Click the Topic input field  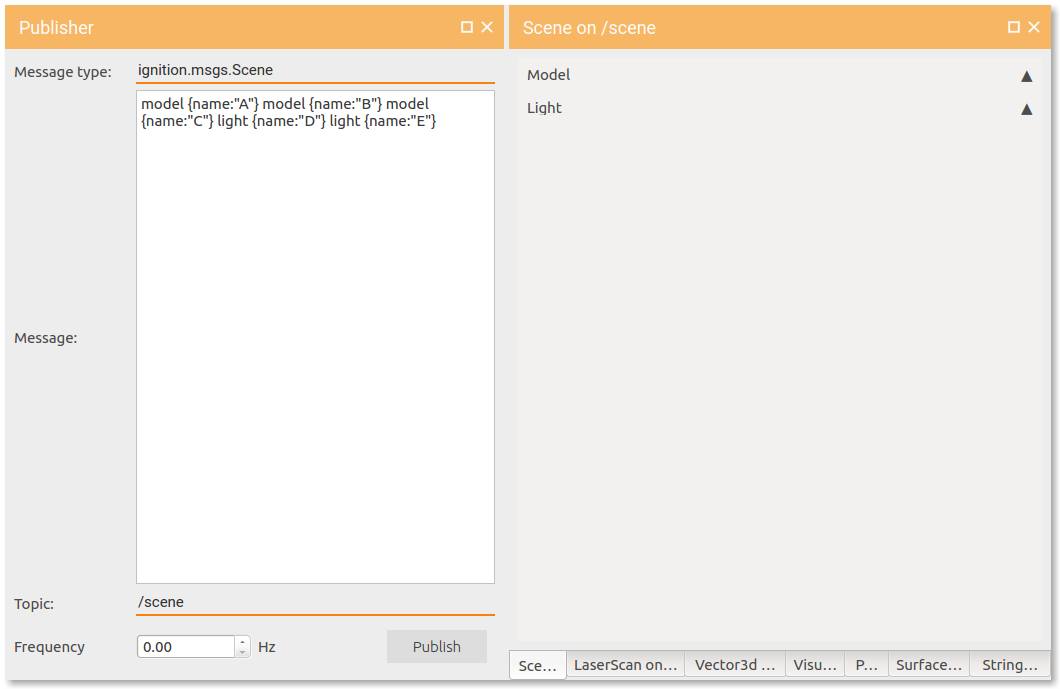click(315, 602)
